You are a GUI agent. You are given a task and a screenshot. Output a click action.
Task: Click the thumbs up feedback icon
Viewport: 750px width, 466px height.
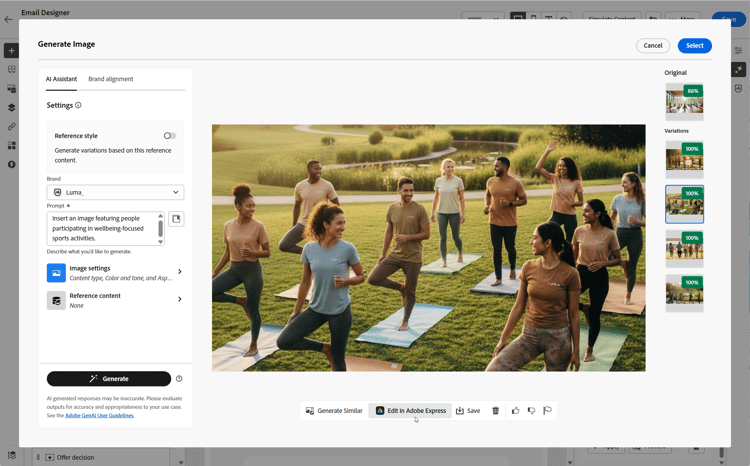click(x=515, y=411)
